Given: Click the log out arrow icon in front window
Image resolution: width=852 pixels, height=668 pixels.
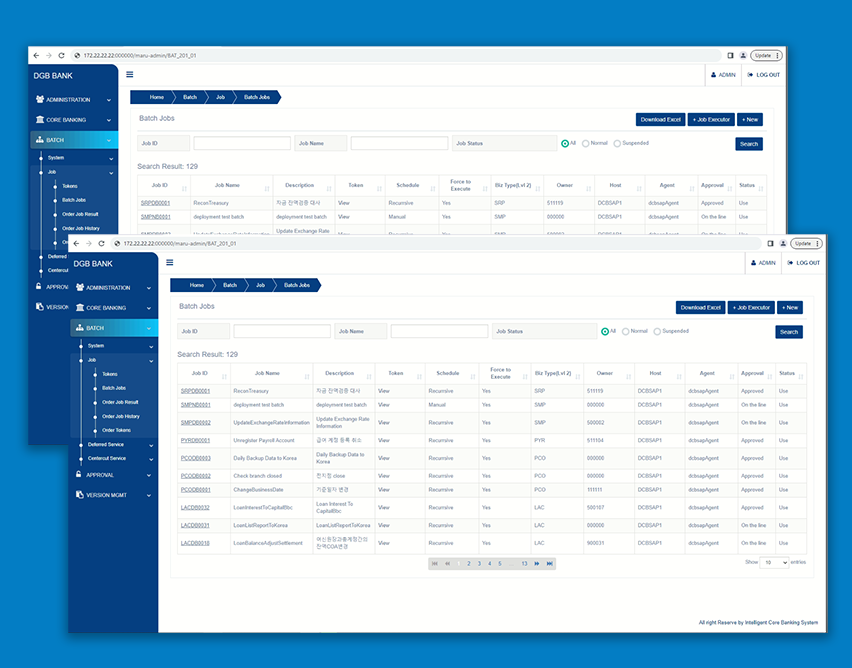Looking at the screenshot, I should pyautogui.click(x=791, y=263).
